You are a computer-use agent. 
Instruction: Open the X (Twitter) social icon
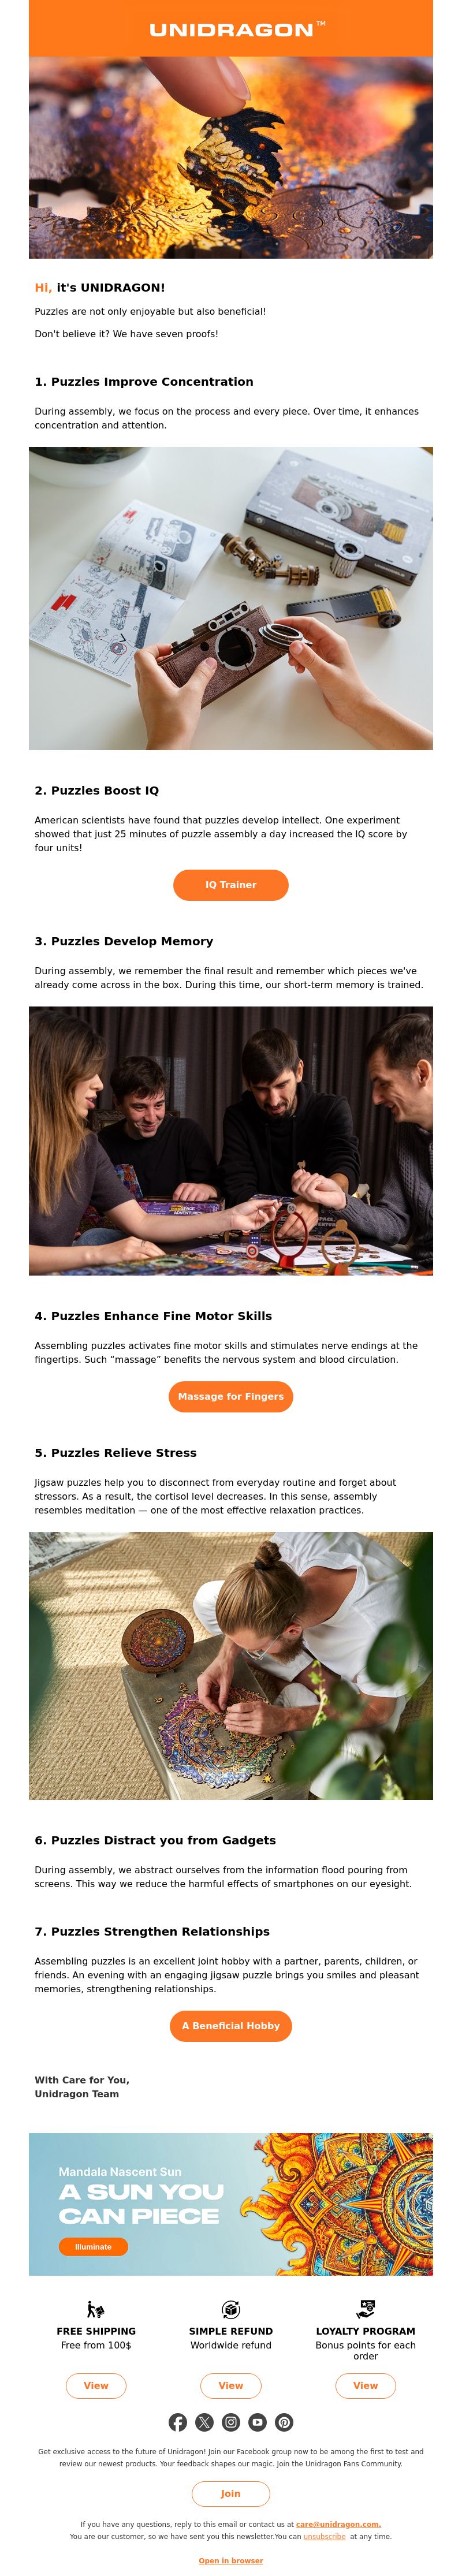tap(204, 2422)
